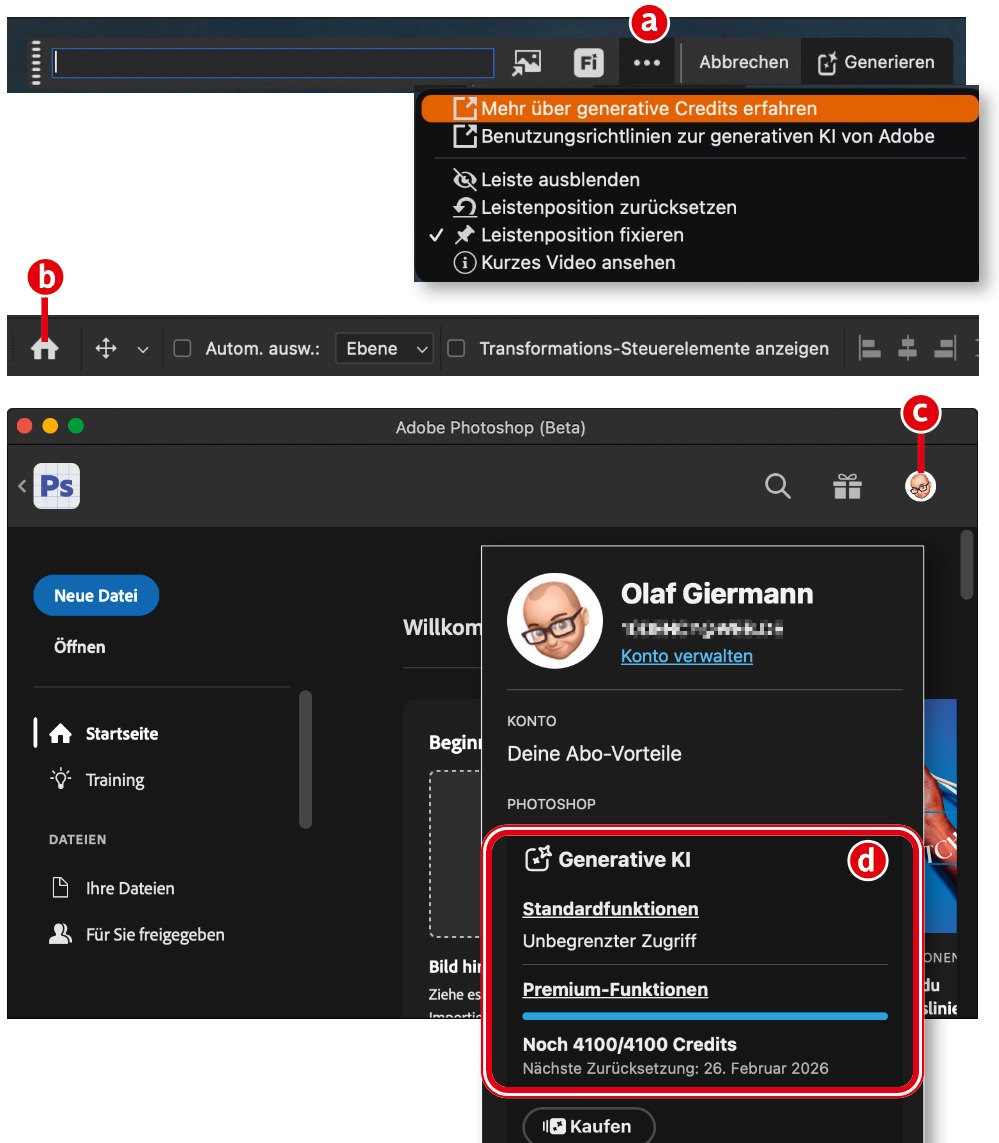Image resolution: width=999 pixels, height=1143 pixels.
Task: Expand the Move tool preset chevron
Action: 143,349
